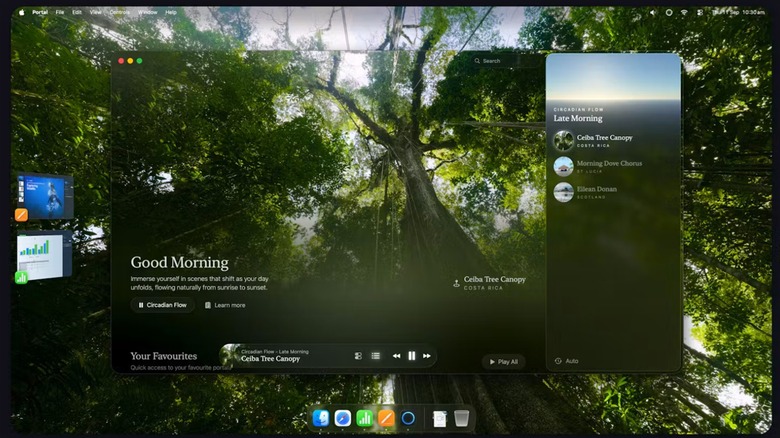Select Eilean Donan in the list
Image resolution: width=780 pixels, height=438 pixels.
click(x=613, y=192)
